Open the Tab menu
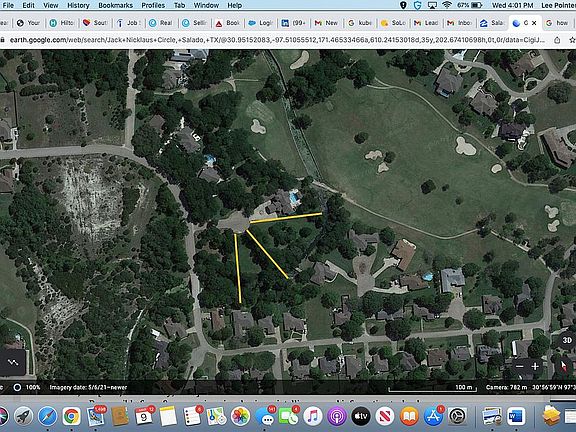This screenshot has width=576, height=432. tap(179, 5)
